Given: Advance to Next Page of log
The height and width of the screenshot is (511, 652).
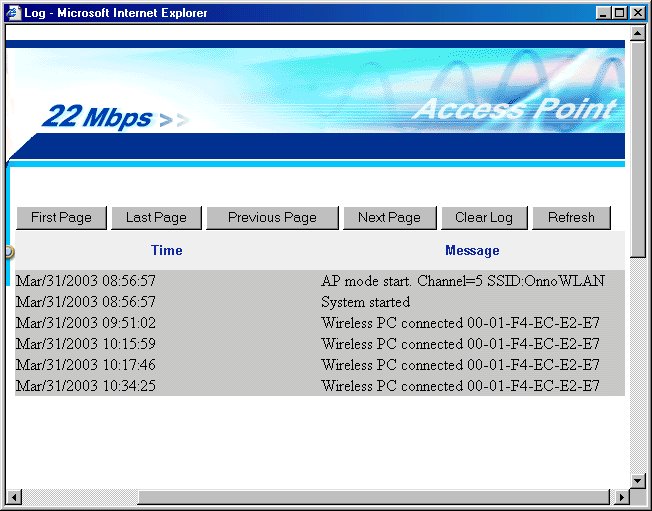Looking at the screenshot, I should coord(390,217).
